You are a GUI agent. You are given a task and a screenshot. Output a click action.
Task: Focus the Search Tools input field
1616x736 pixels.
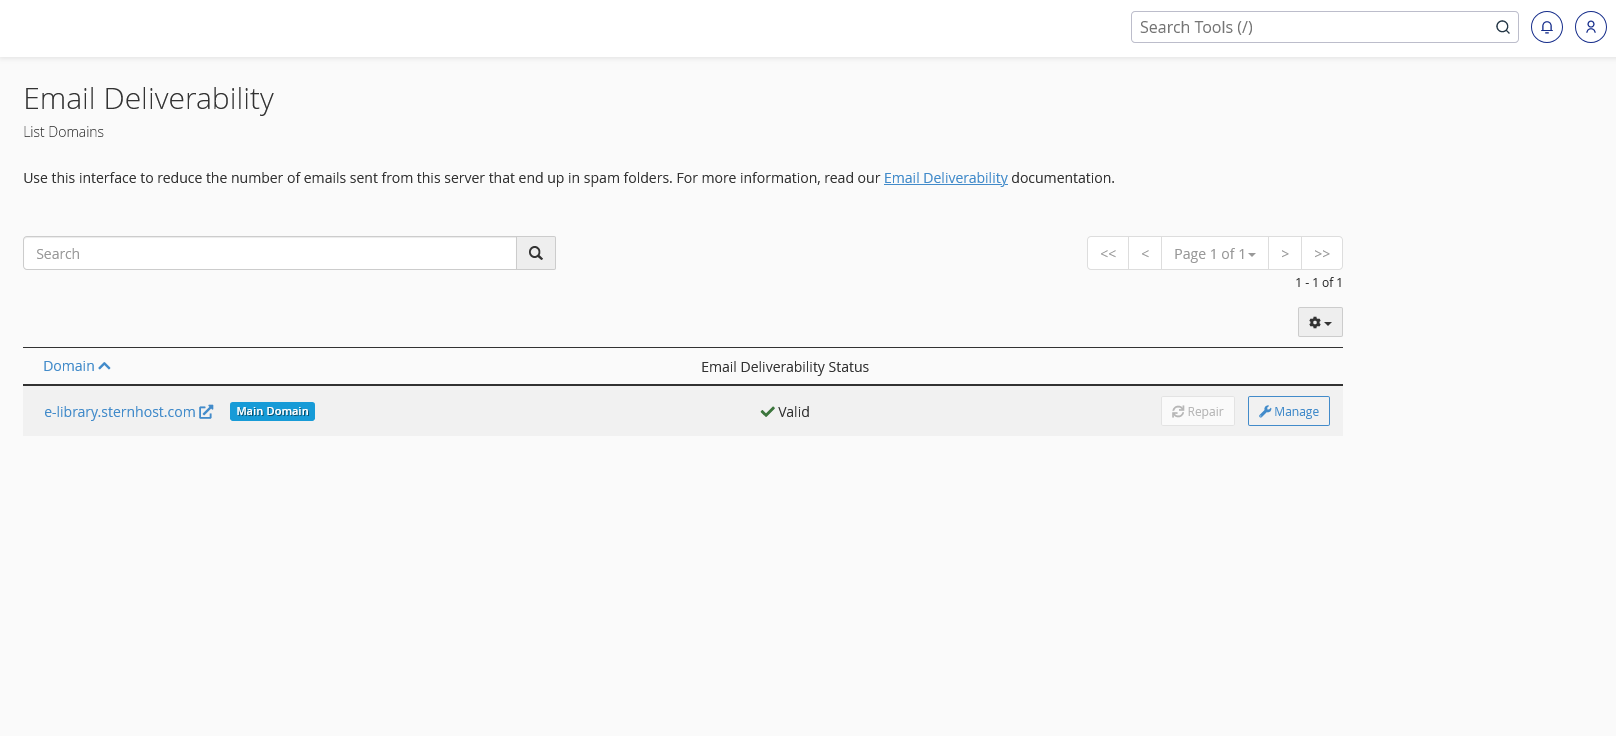click(1310, 27)
